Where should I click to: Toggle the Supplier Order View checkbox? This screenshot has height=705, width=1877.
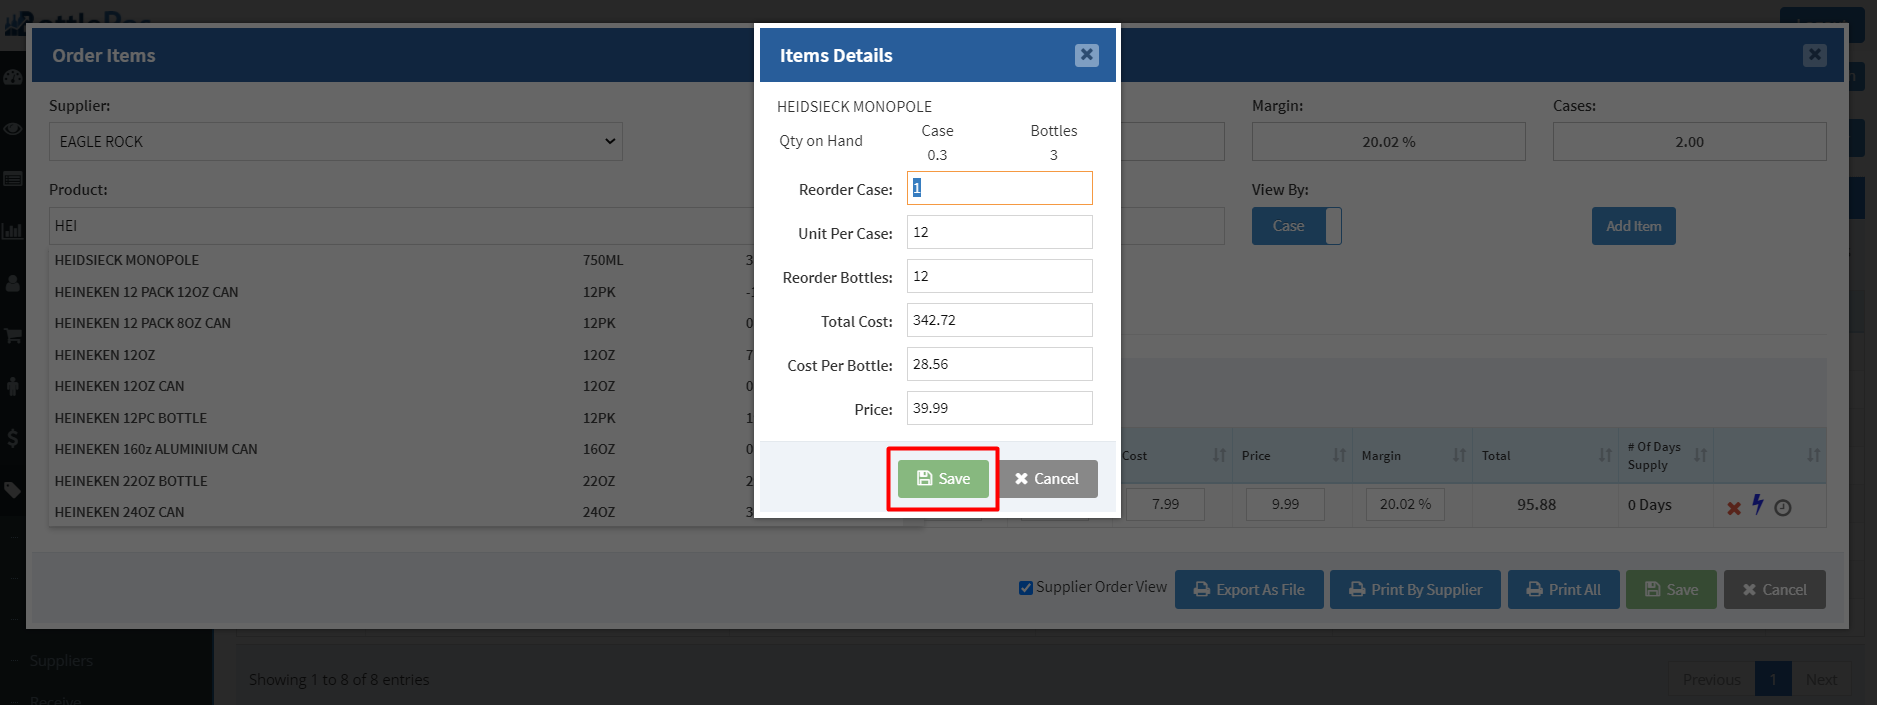[x=1025, y=588]
